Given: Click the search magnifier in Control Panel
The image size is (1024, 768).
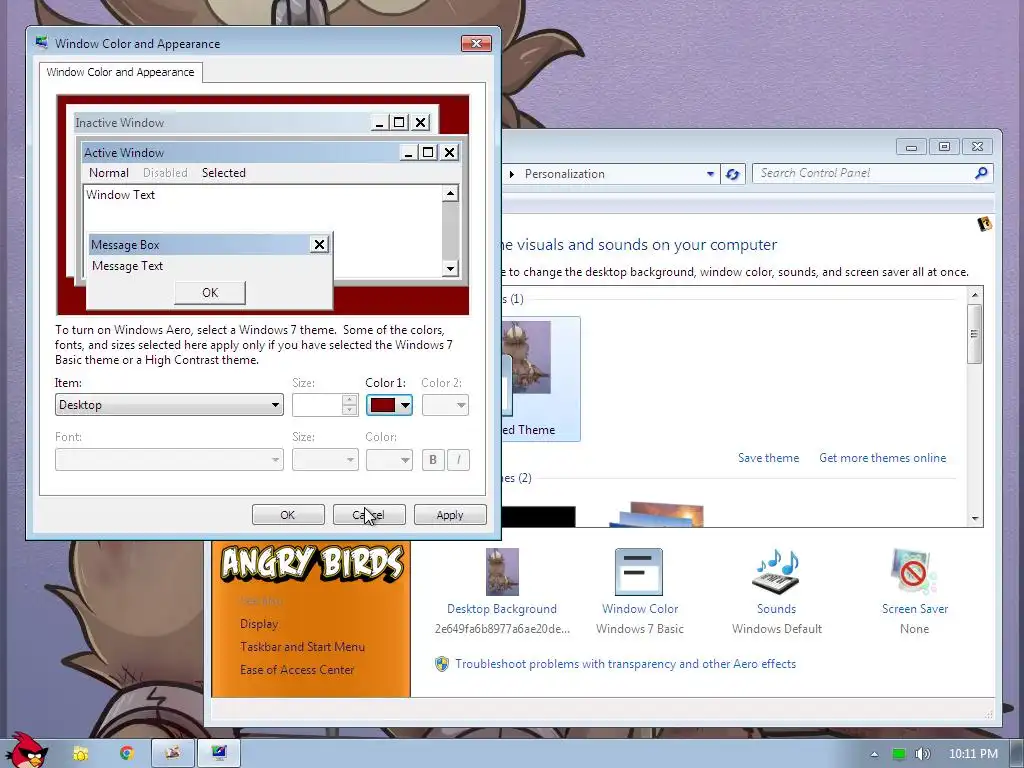Looking at the screenshot, I should point(981,173).
